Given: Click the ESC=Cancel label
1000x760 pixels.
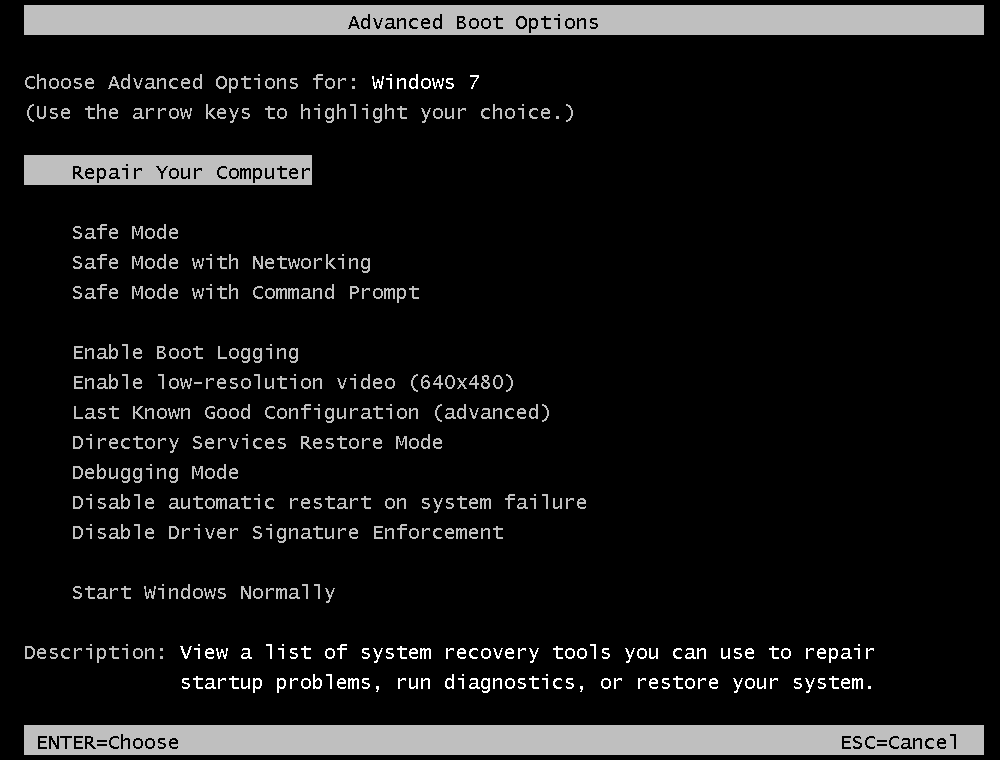Looking at the screenshot, I should click(x=899, y=742).
